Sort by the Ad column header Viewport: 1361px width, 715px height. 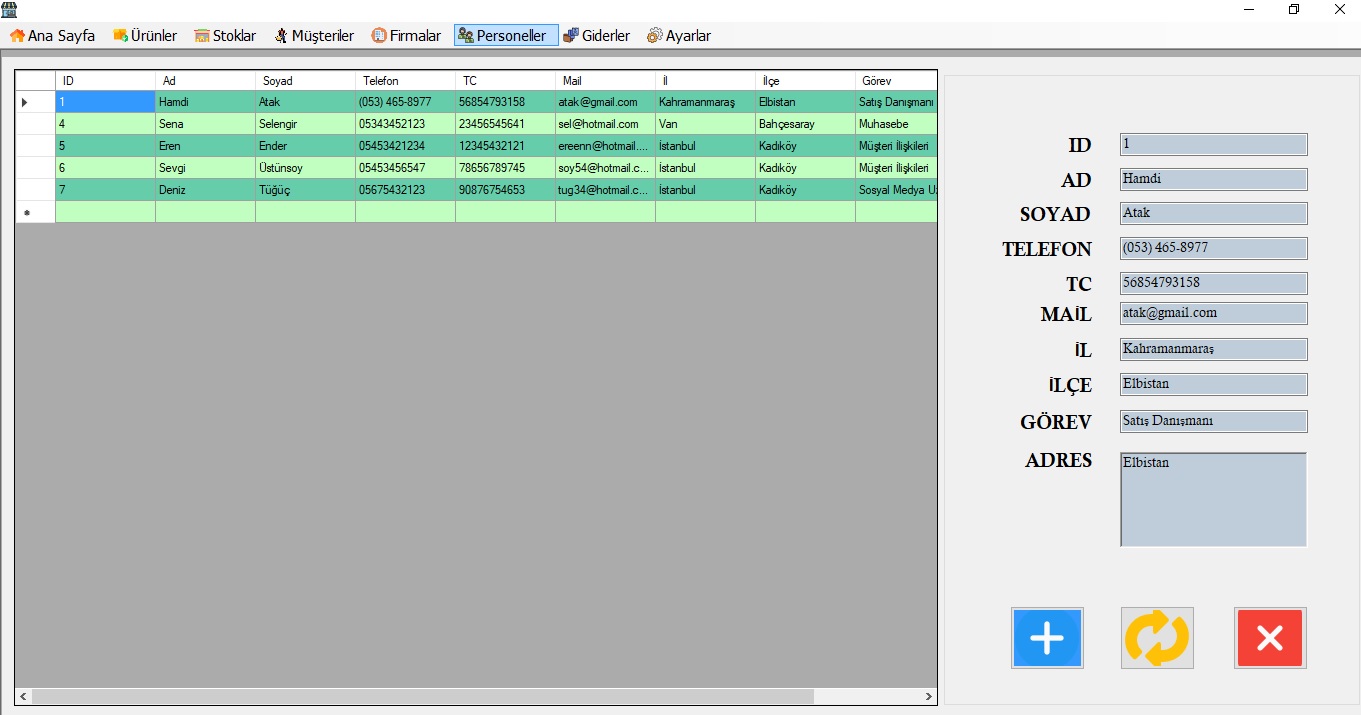[205, 80]
